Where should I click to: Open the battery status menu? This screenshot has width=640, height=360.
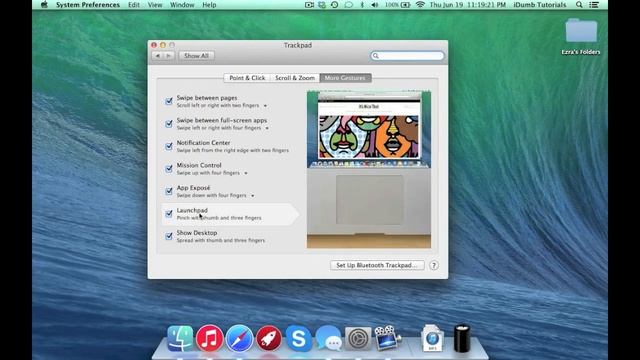[x=398, y=5]
